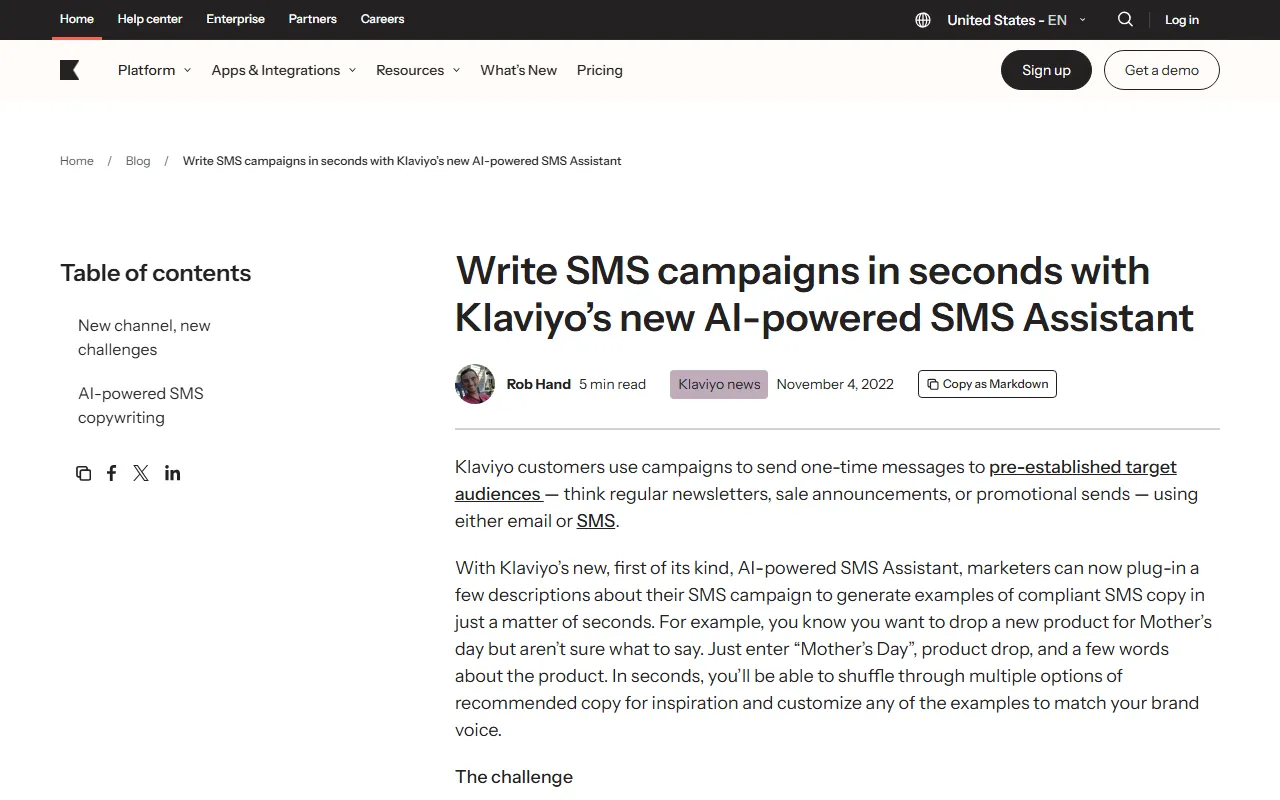Click the Sign up button
Screen dimensions: 1280x800
coord(1046,70)
